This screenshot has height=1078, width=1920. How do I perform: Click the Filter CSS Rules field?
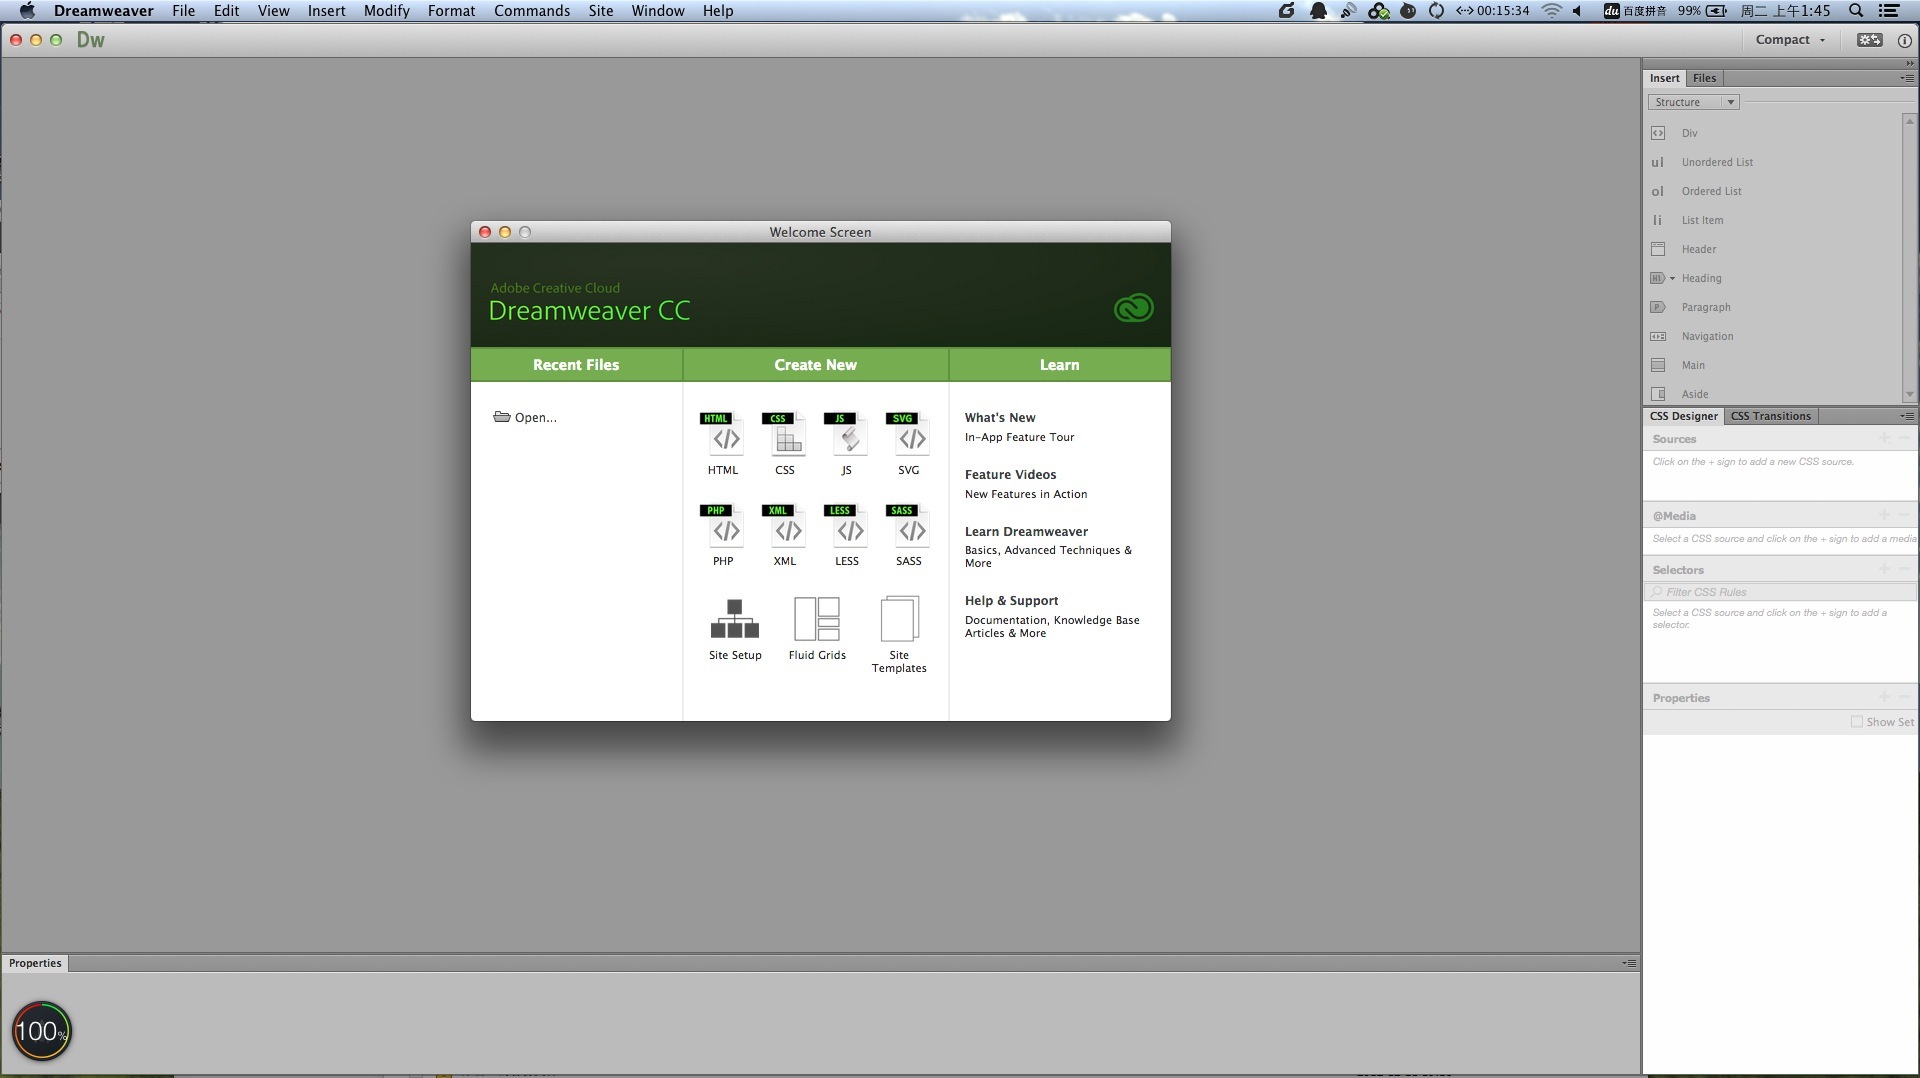1781,592
